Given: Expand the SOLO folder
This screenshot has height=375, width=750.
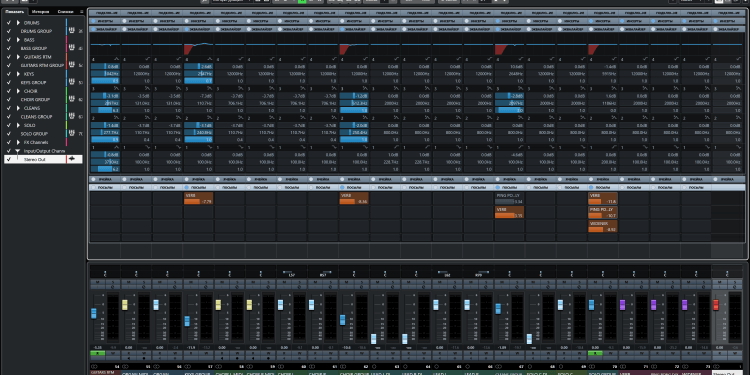Looking at the screenshot, I should tap(18, 125).
